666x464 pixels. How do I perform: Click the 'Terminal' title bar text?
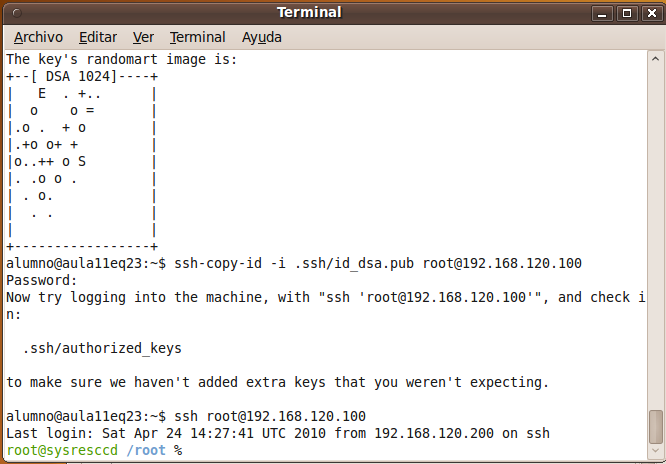[x=309, y=12]
